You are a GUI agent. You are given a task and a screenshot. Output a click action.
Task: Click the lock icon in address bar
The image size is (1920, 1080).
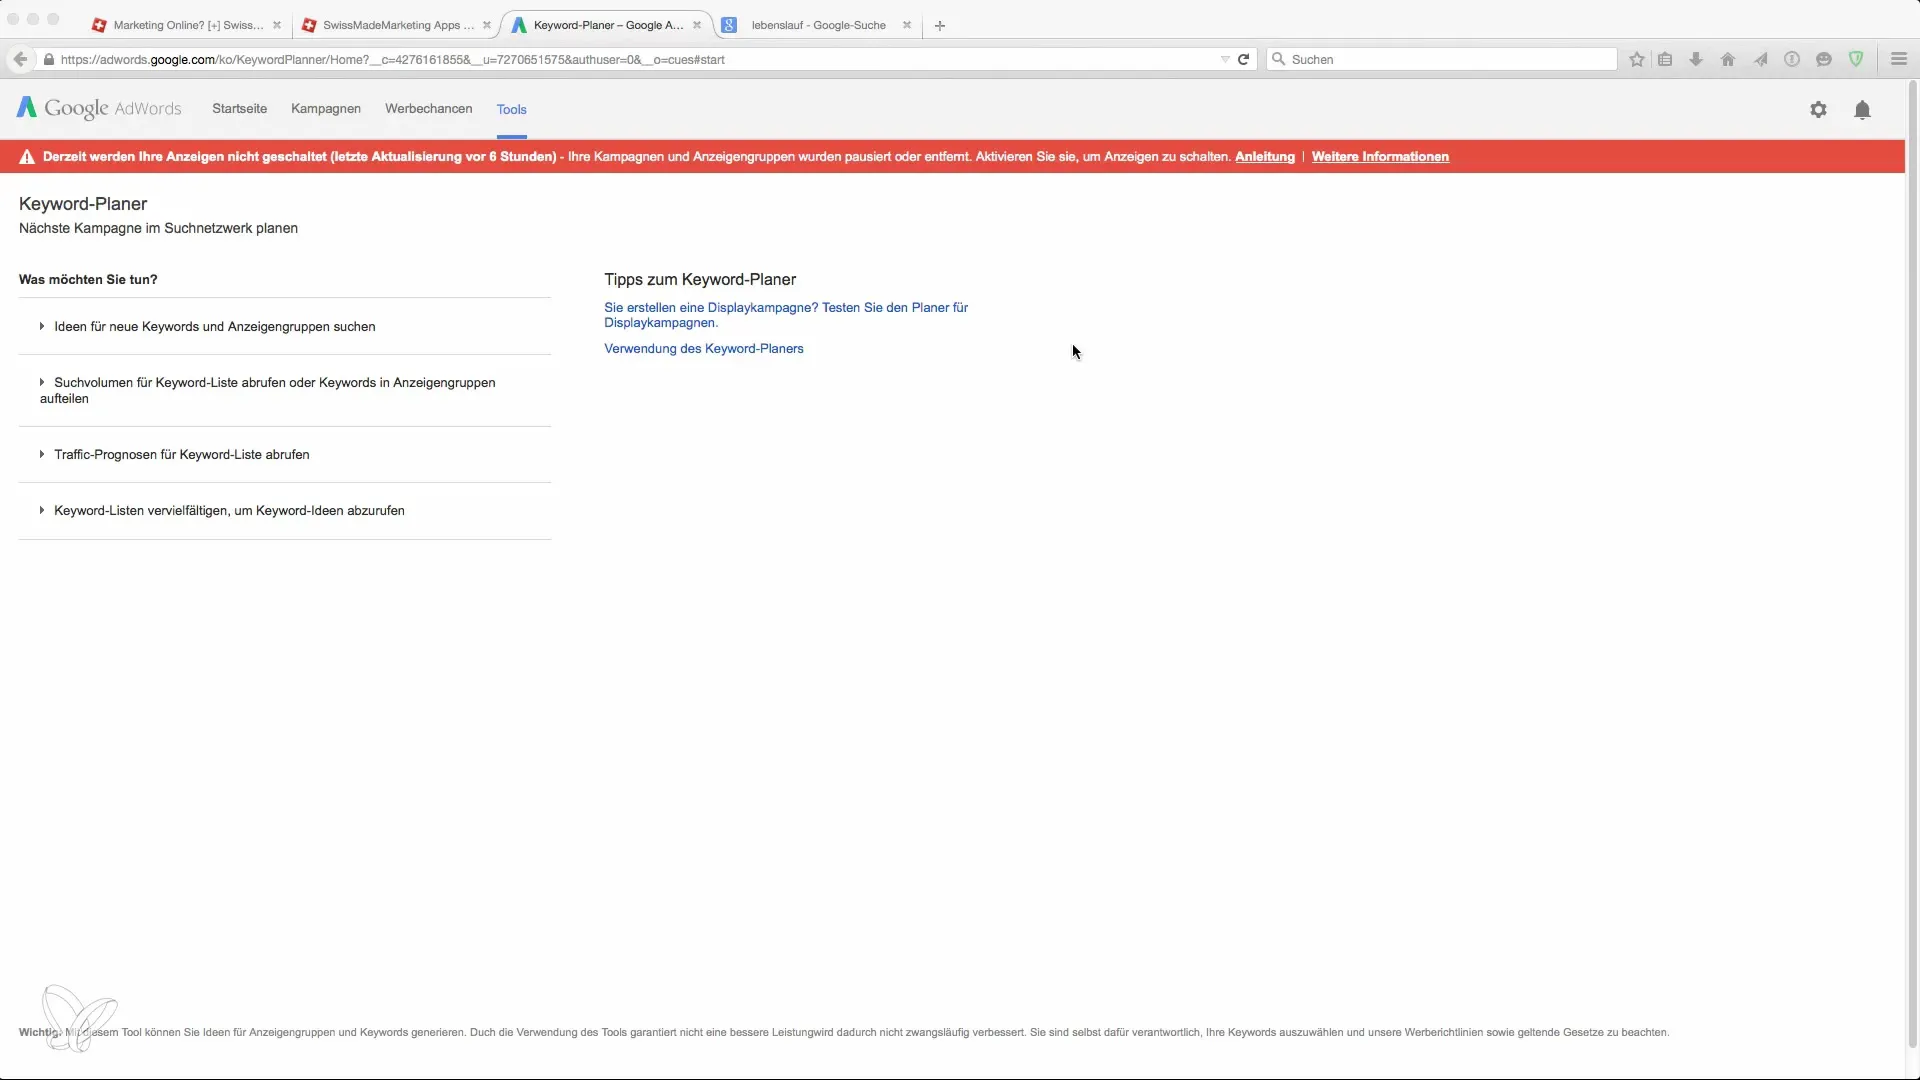click(x=48, y=59)
